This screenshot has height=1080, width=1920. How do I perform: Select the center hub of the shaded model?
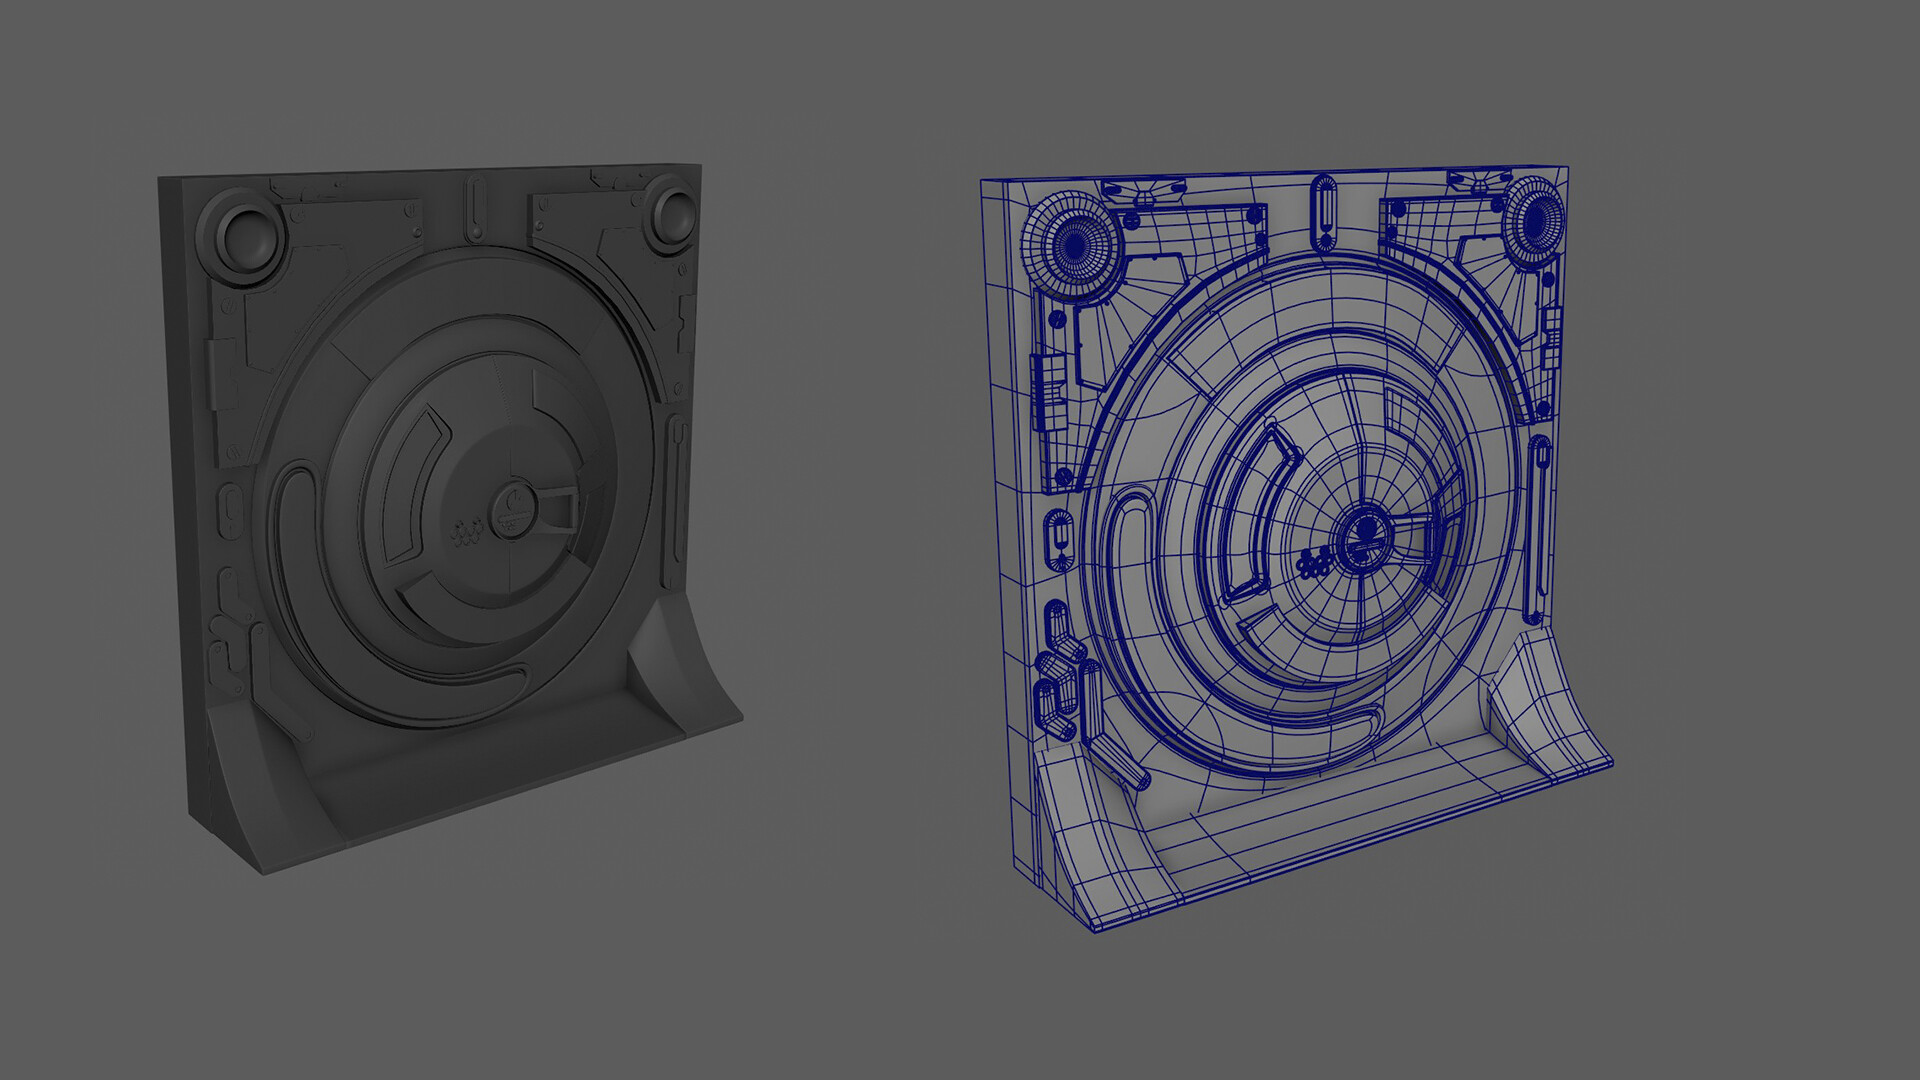tap(515, 511)
